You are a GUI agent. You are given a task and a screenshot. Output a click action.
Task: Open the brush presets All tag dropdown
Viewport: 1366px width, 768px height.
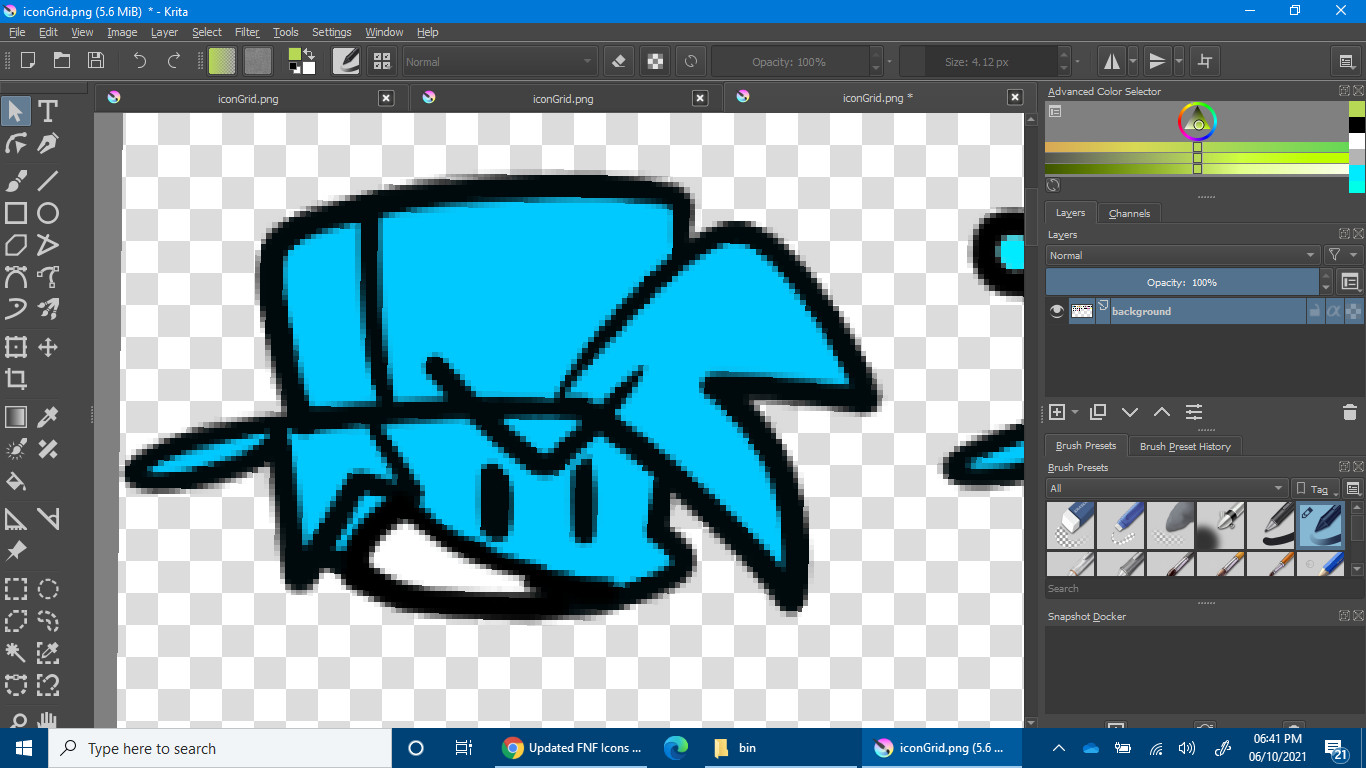pos(1167,488)
